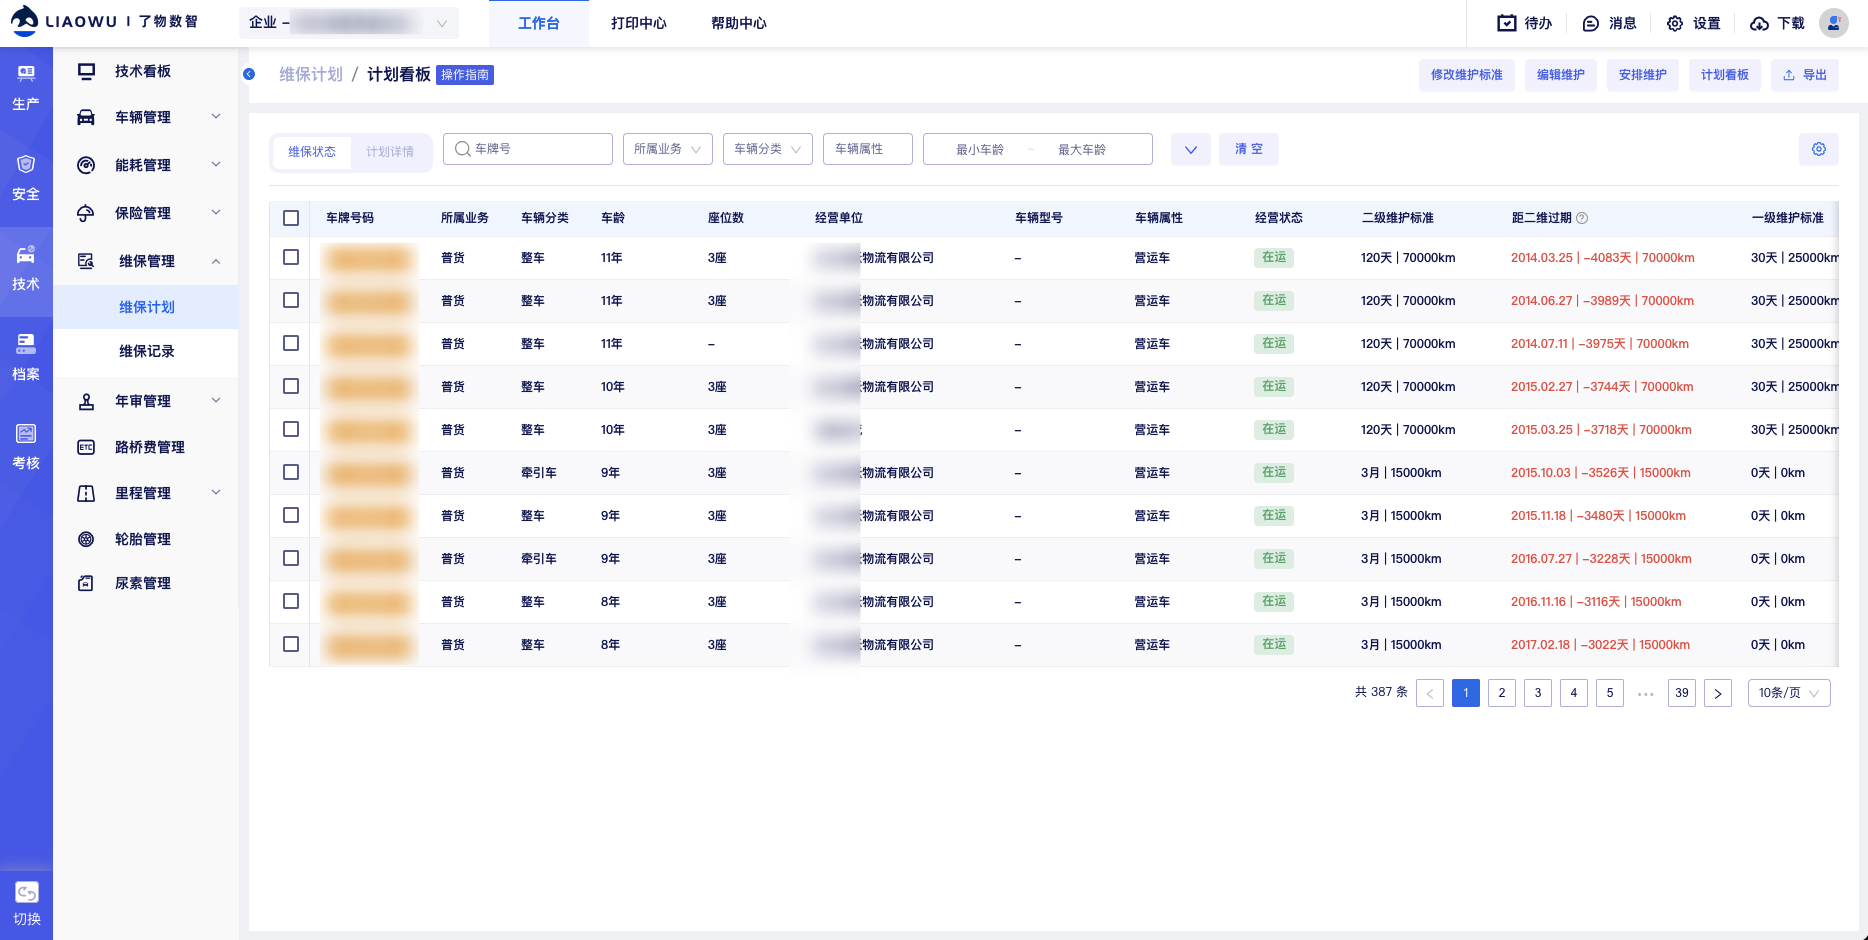Viewport: 1868px width, 940px height.
Task: Collapse sidebar with the blue arrow icon
Action: (249, 74)
